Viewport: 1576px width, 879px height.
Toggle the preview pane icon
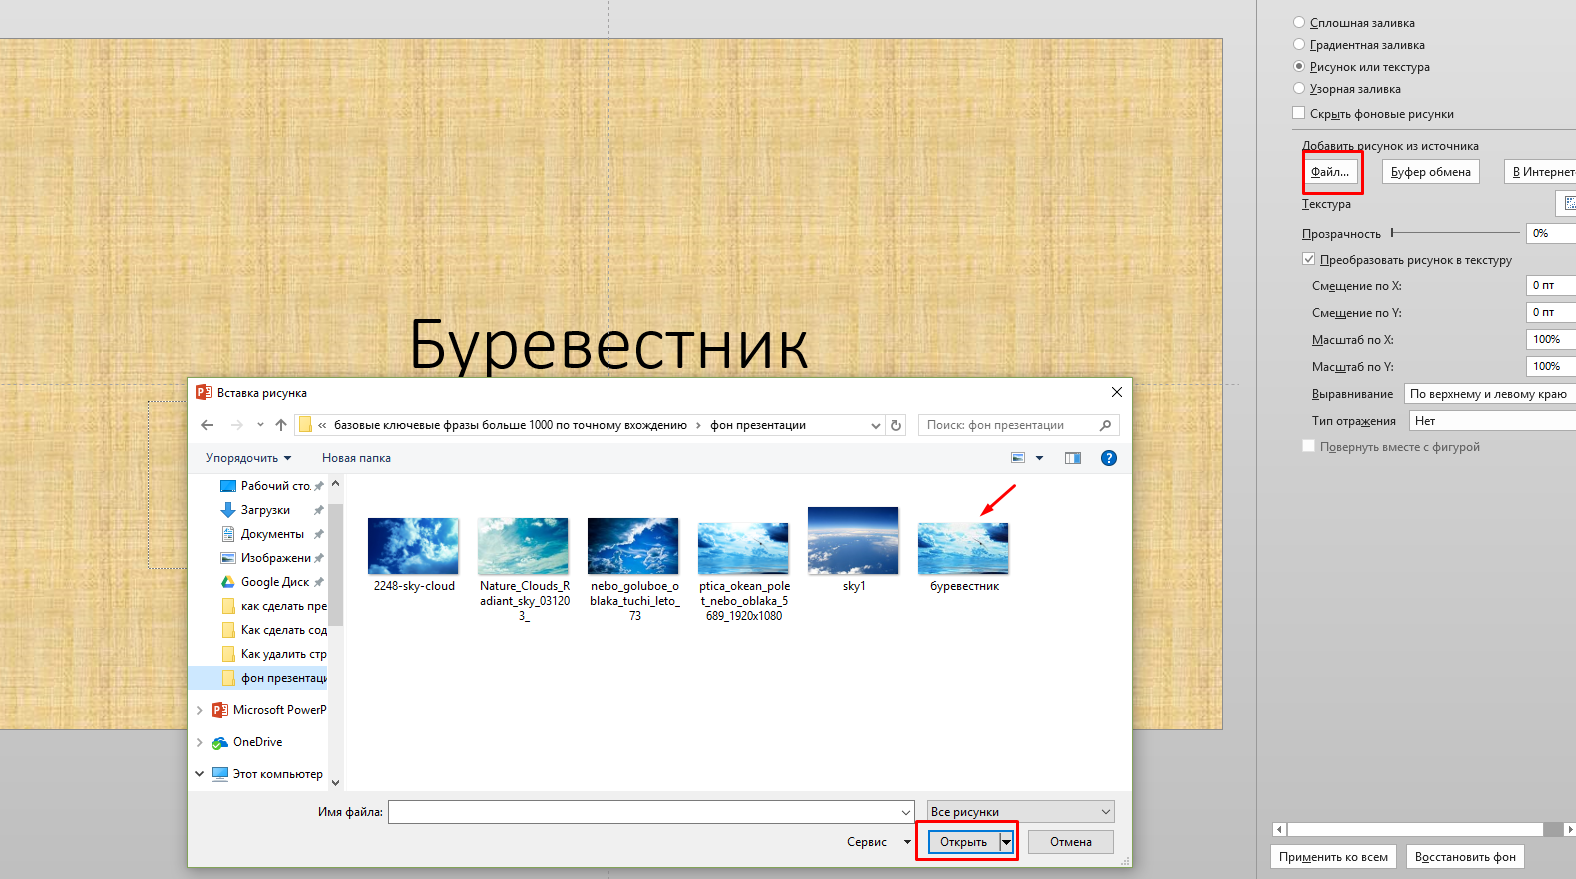[1073, 458]
